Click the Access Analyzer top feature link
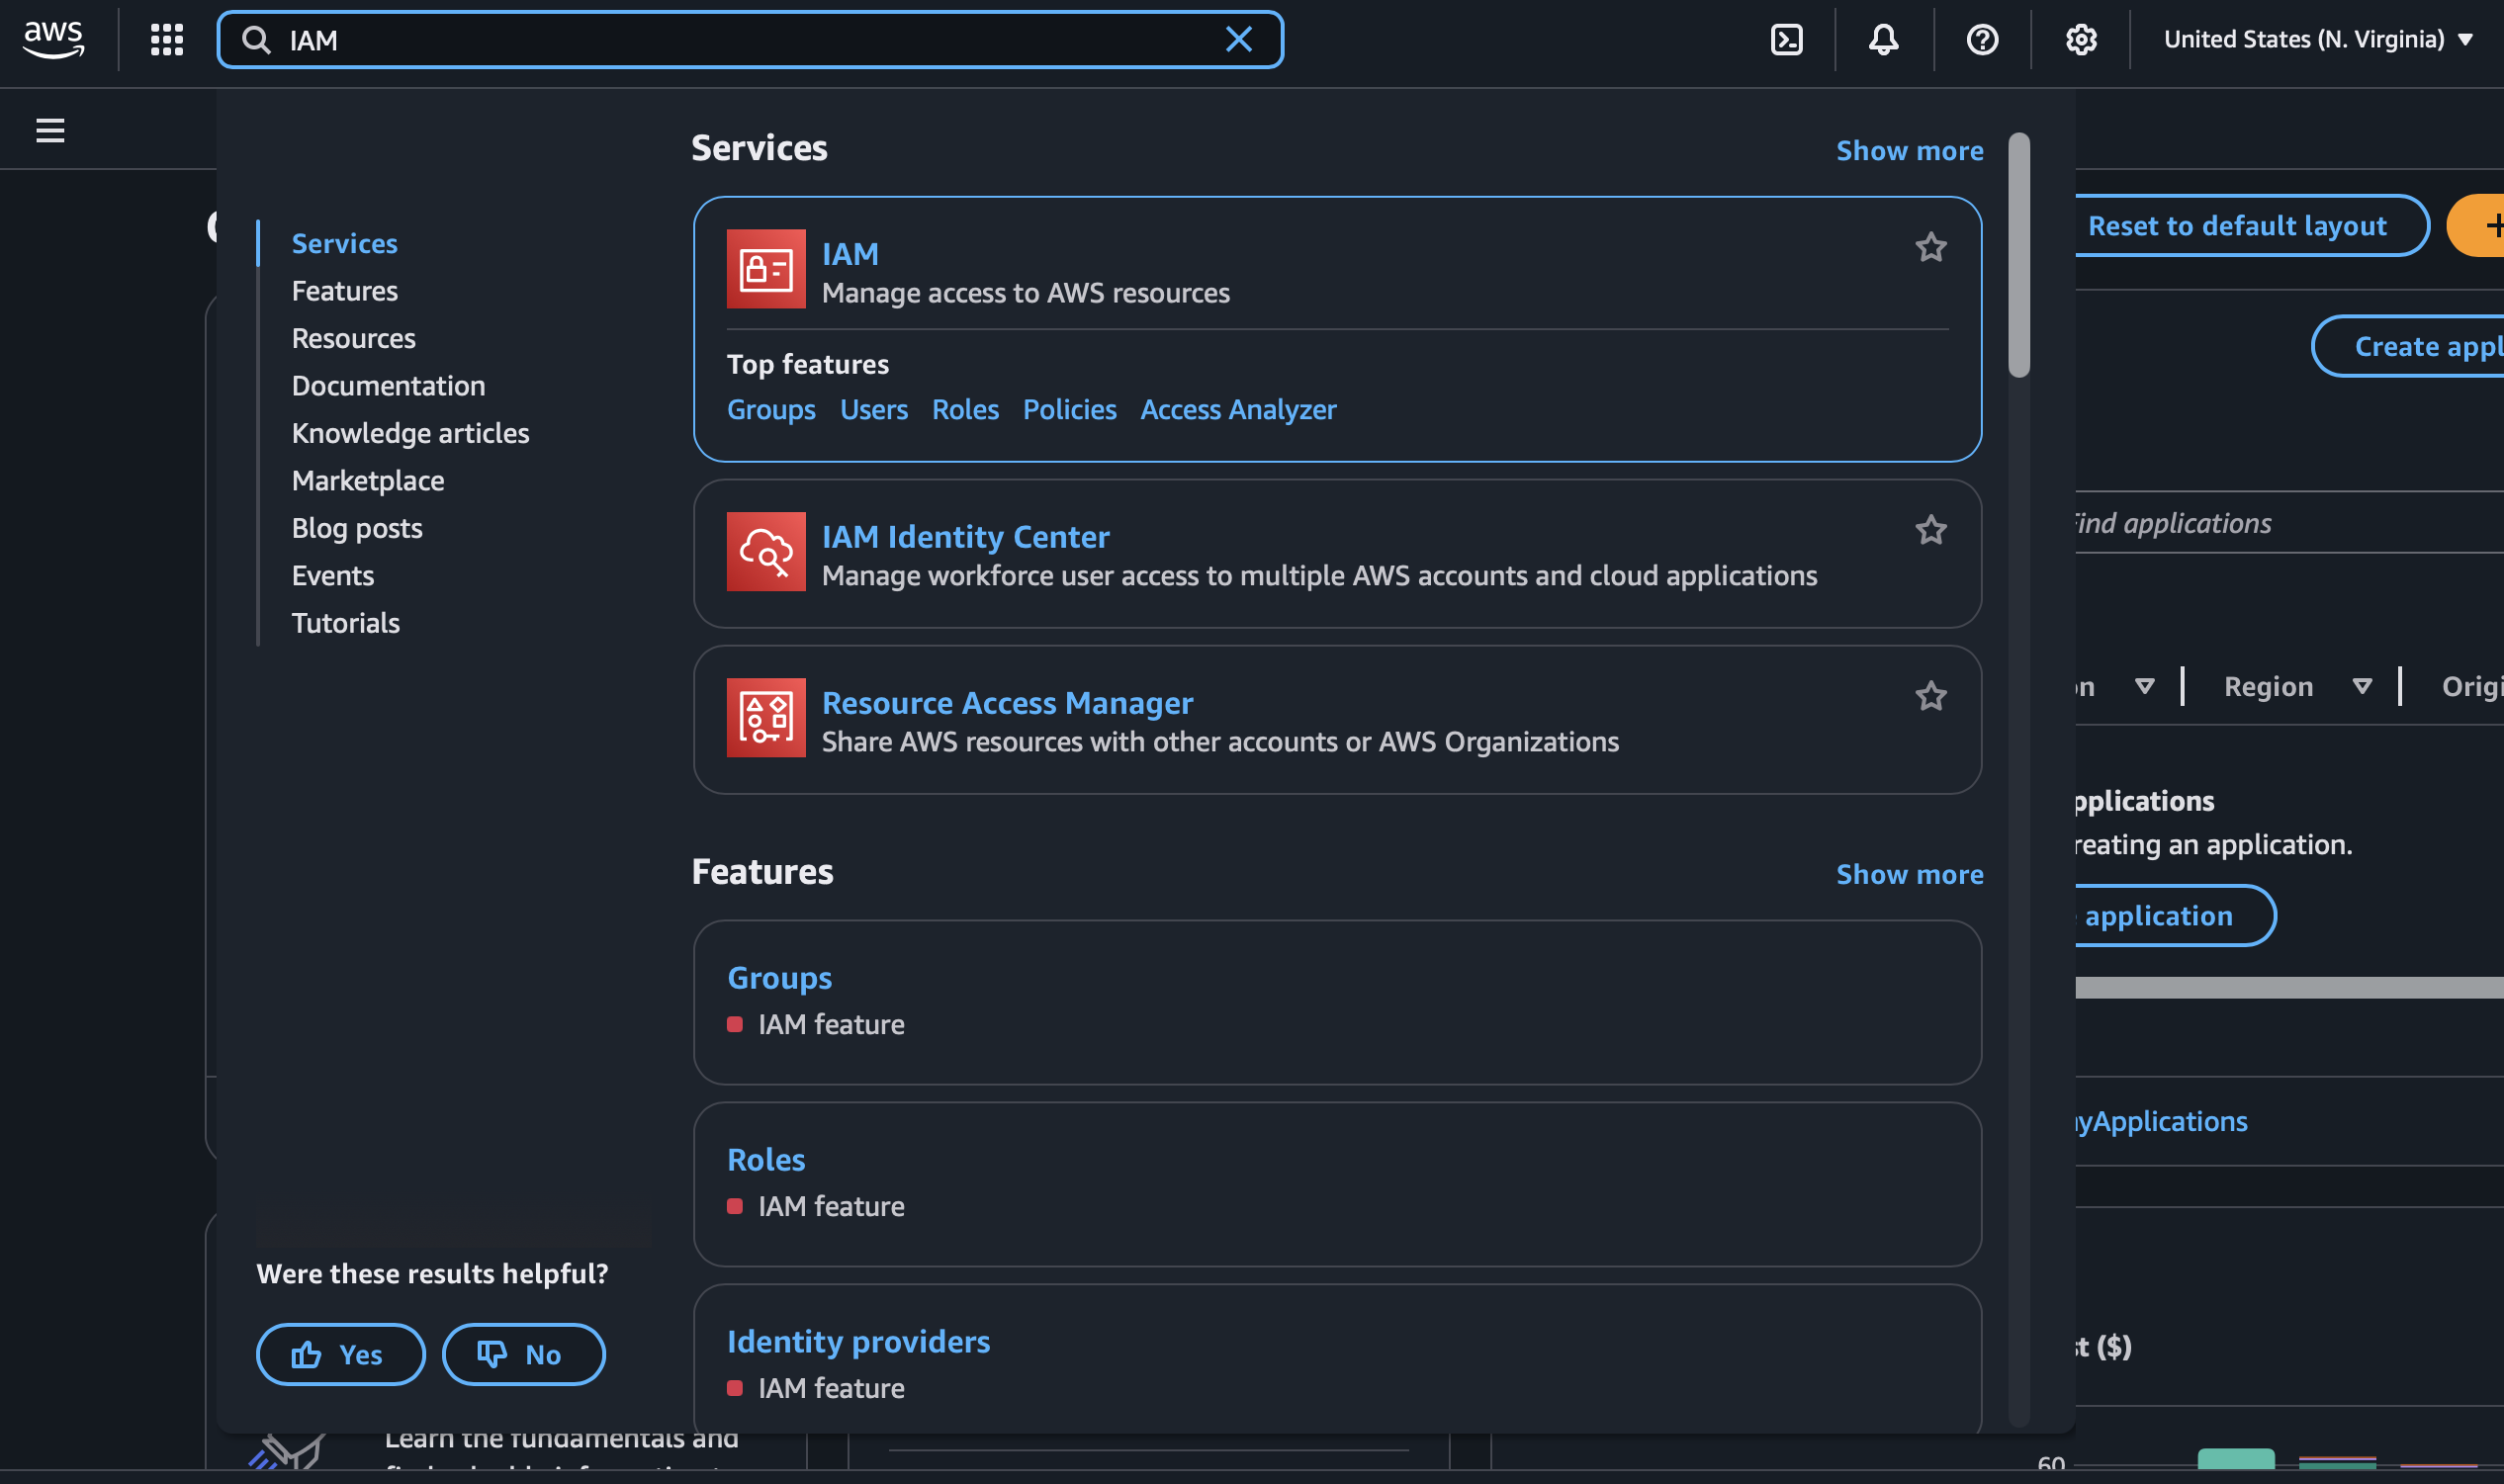 [1237, 410]
